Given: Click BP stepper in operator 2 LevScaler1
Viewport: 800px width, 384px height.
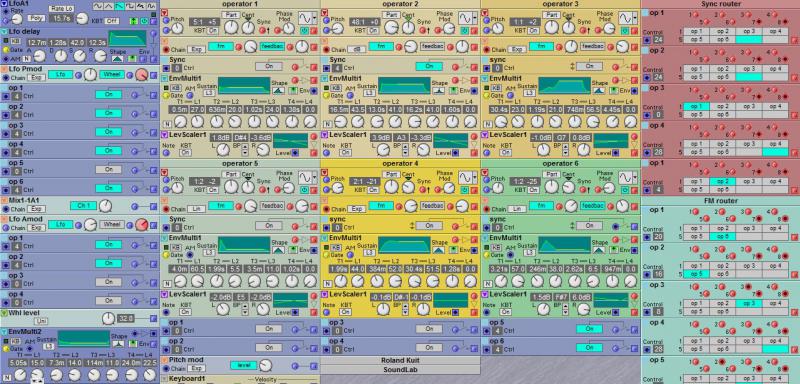Looking at the screenshot, I should point(404,149).
